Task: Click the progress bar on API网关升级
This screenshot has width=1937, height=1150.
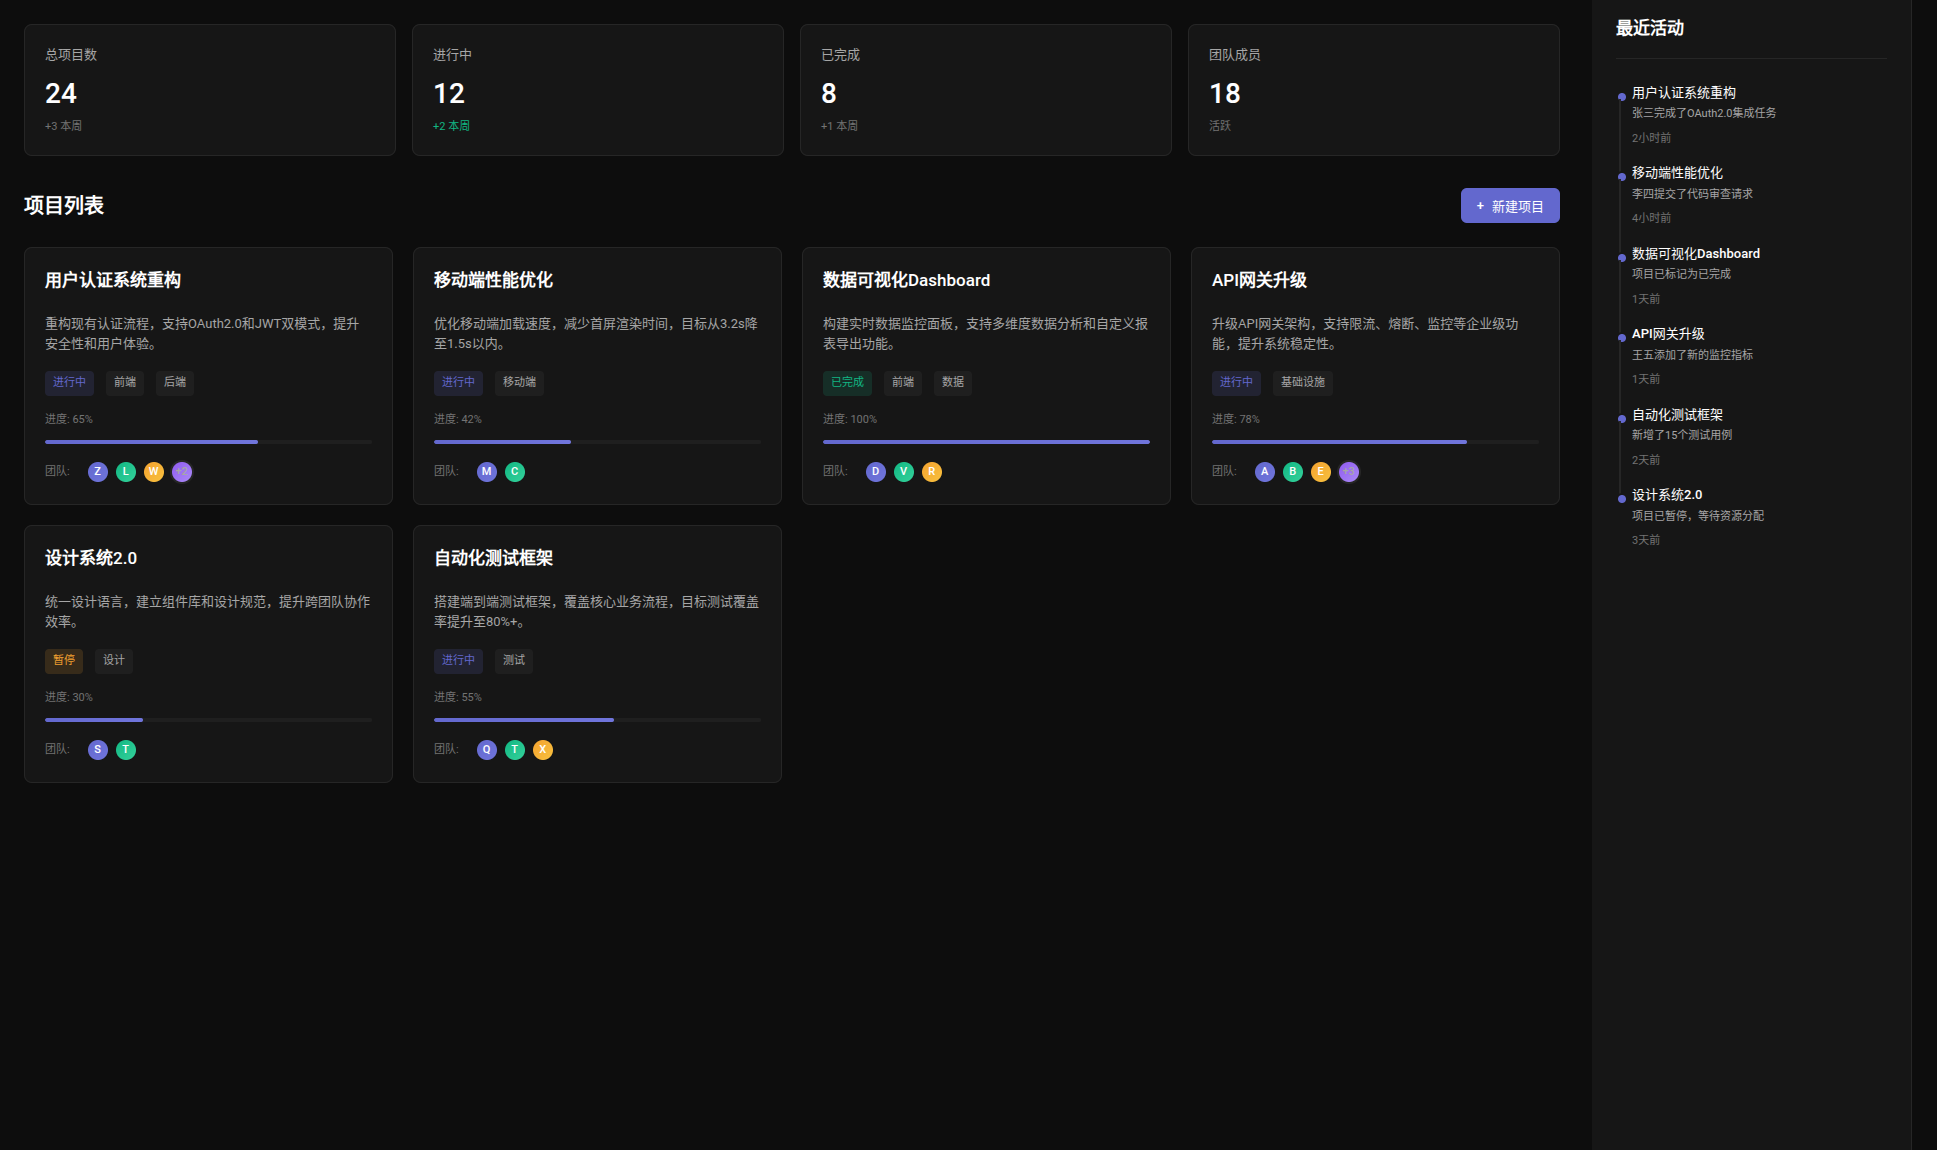Action: (1374, 441)
